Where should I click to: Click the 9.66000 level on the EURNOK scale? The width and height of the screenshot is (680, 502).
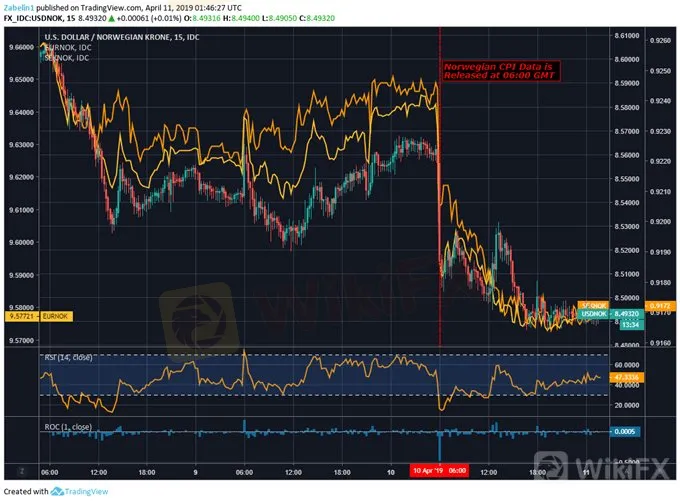pos(22,47)
